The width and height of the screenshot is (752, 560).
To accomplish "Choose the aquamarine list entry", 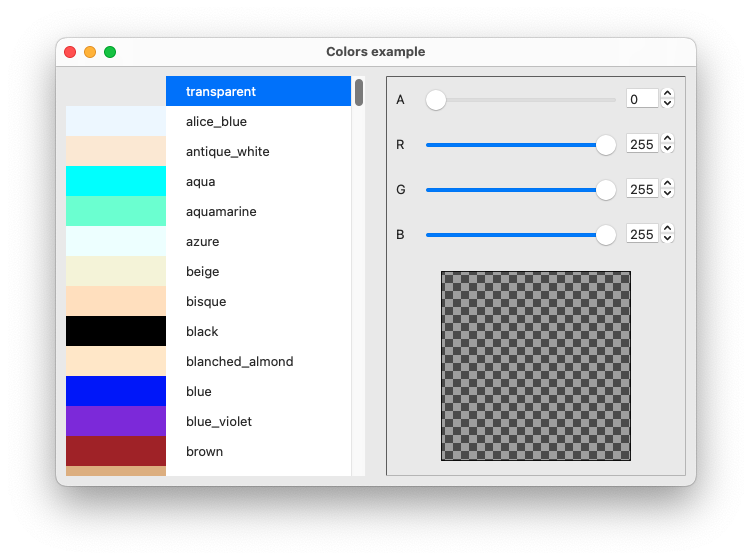I will pos(258,211).
